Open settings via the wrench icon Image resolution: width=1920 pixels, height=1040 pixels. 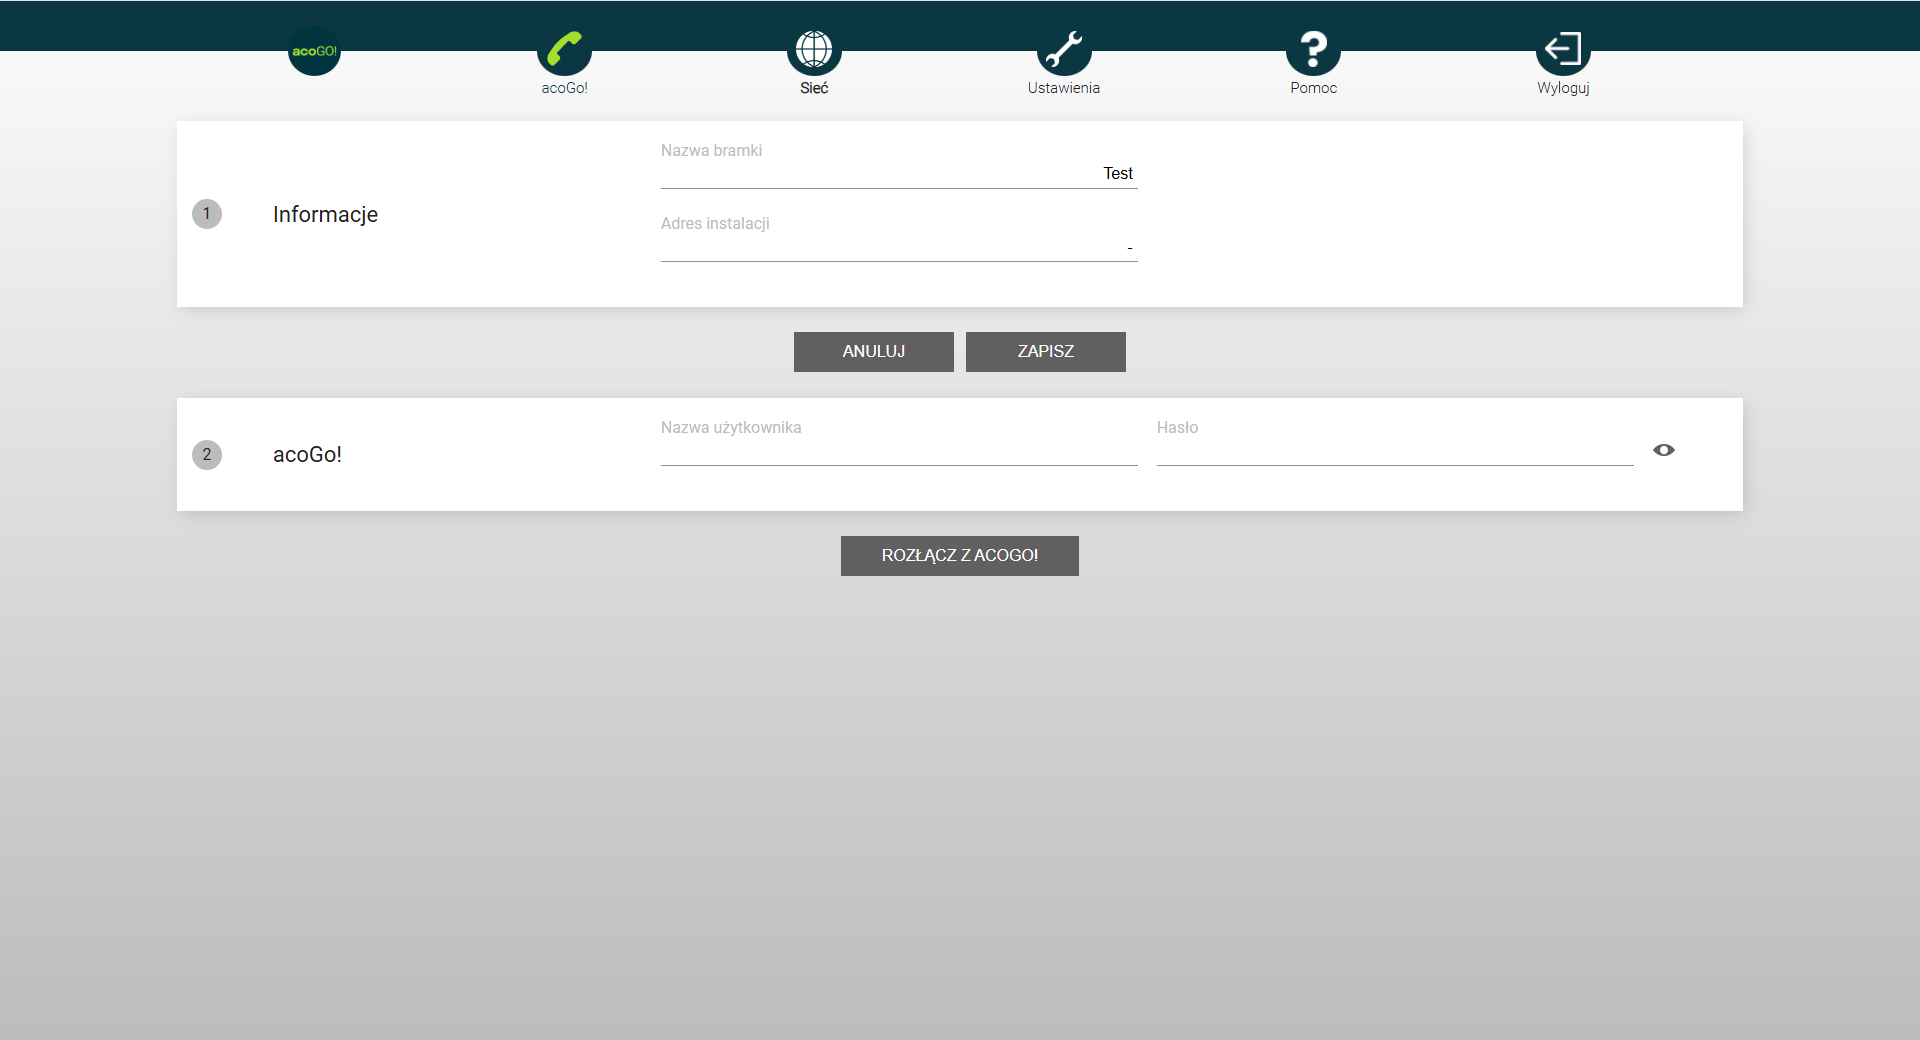1063,49
